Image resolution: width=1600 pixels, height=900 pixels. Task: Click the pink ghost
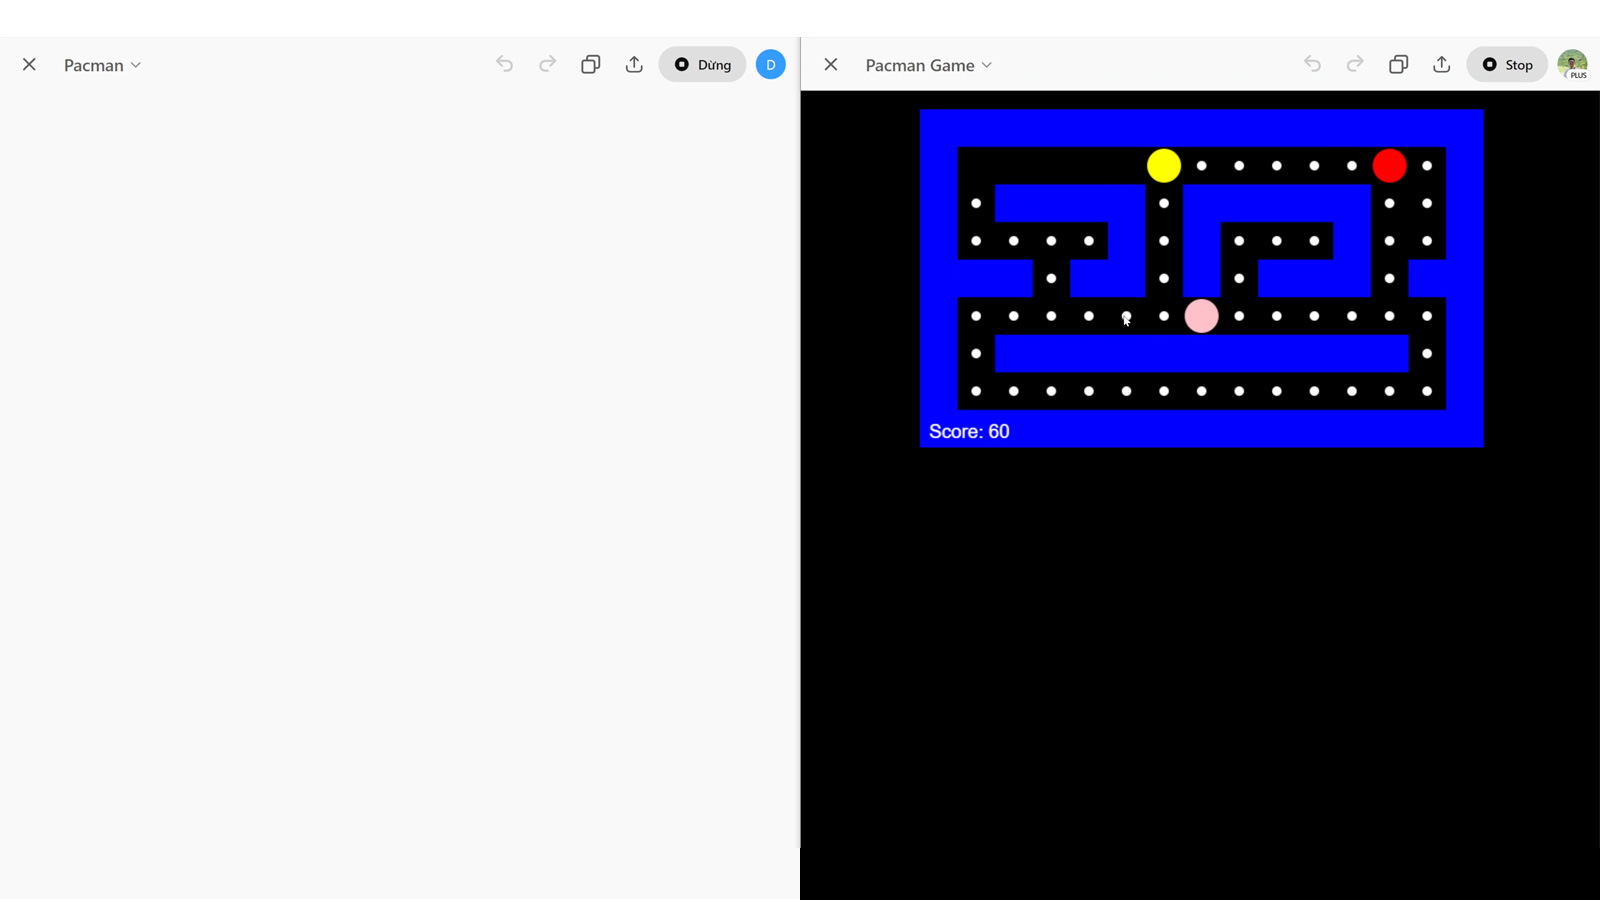tap(1202, 316)
